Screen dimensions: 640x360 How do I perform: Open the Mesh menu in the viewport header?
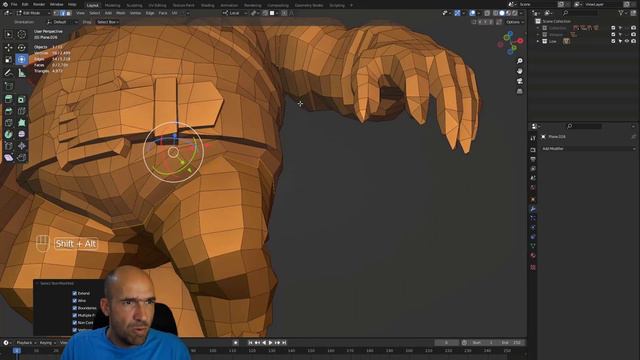pyautogui.click(x=121, y=13)
